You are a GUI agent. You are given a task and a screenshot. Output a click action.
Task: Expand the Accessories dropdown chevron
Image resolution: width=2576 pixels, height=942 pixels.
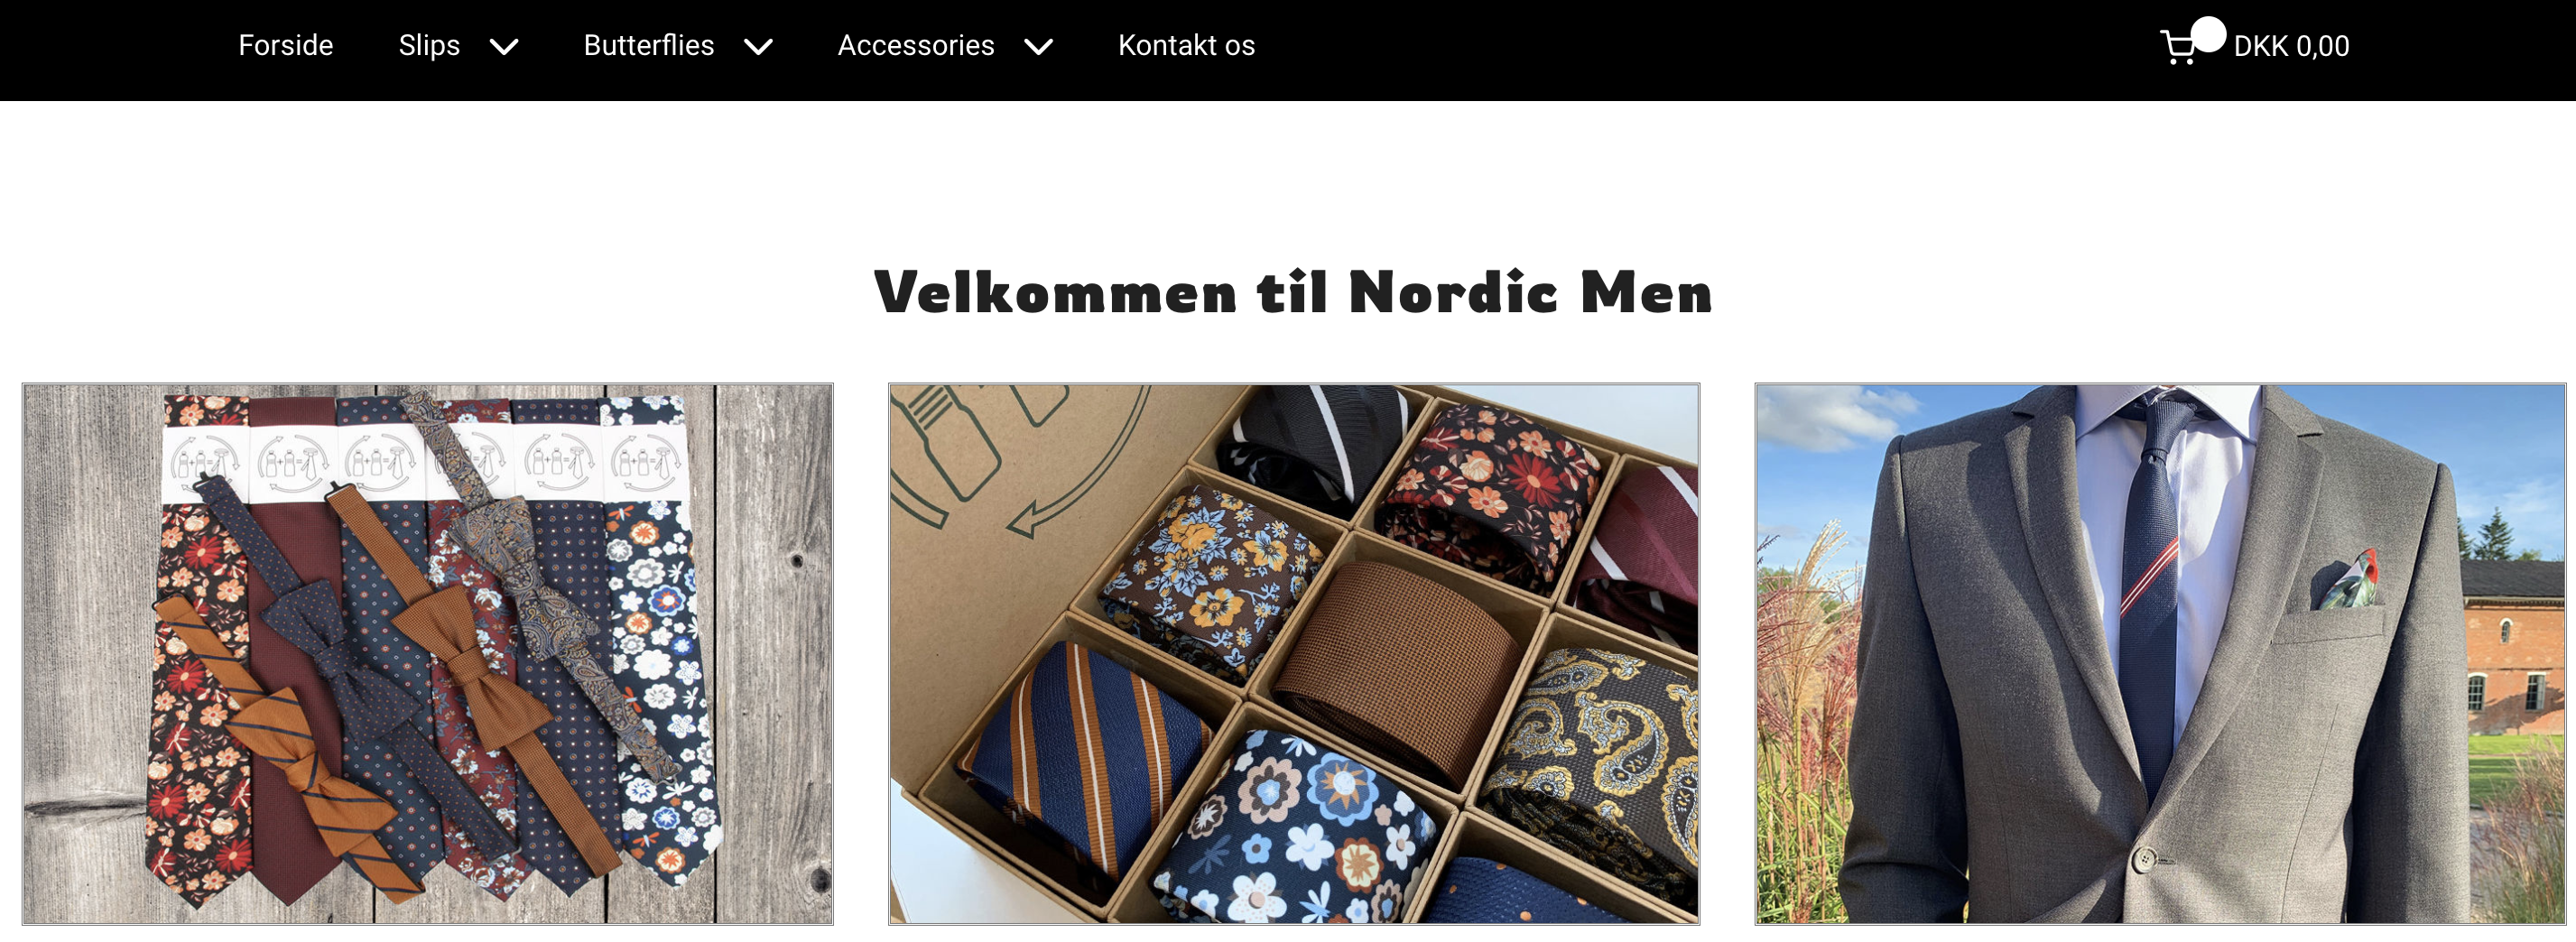pyautogui.click(x=1039, y=47)
